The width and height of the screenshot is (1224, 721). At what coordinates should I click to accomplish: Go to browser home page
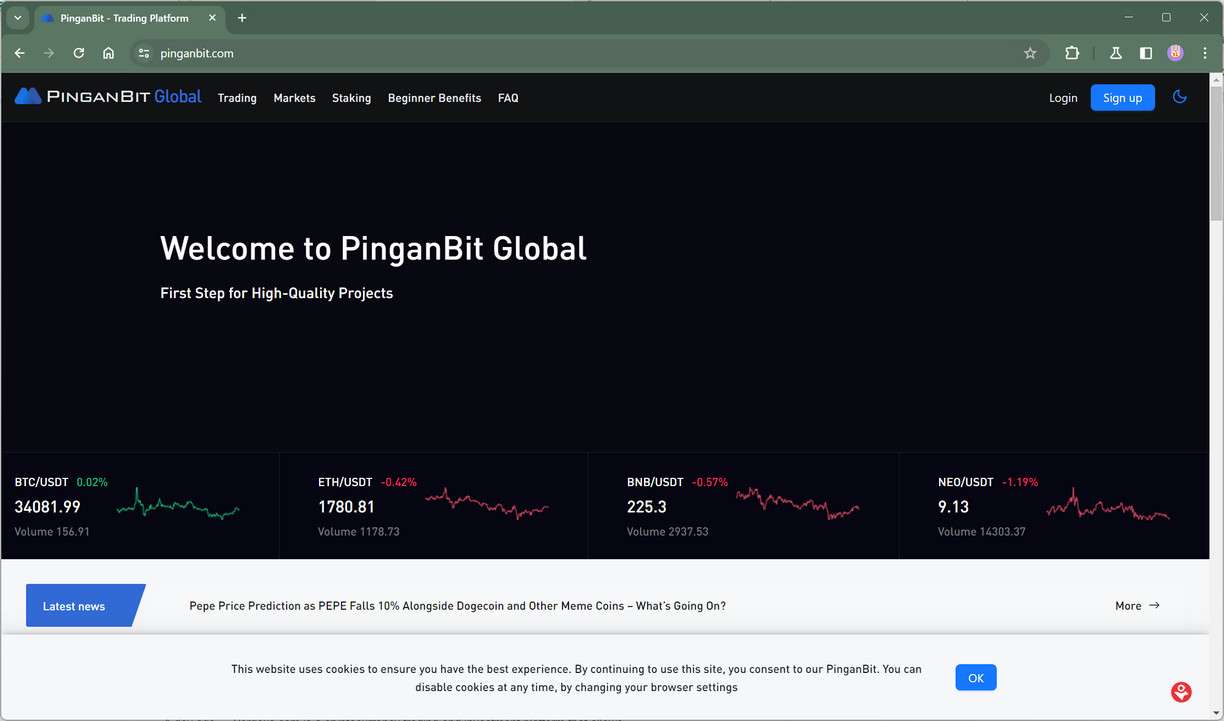tap(109, 53)
